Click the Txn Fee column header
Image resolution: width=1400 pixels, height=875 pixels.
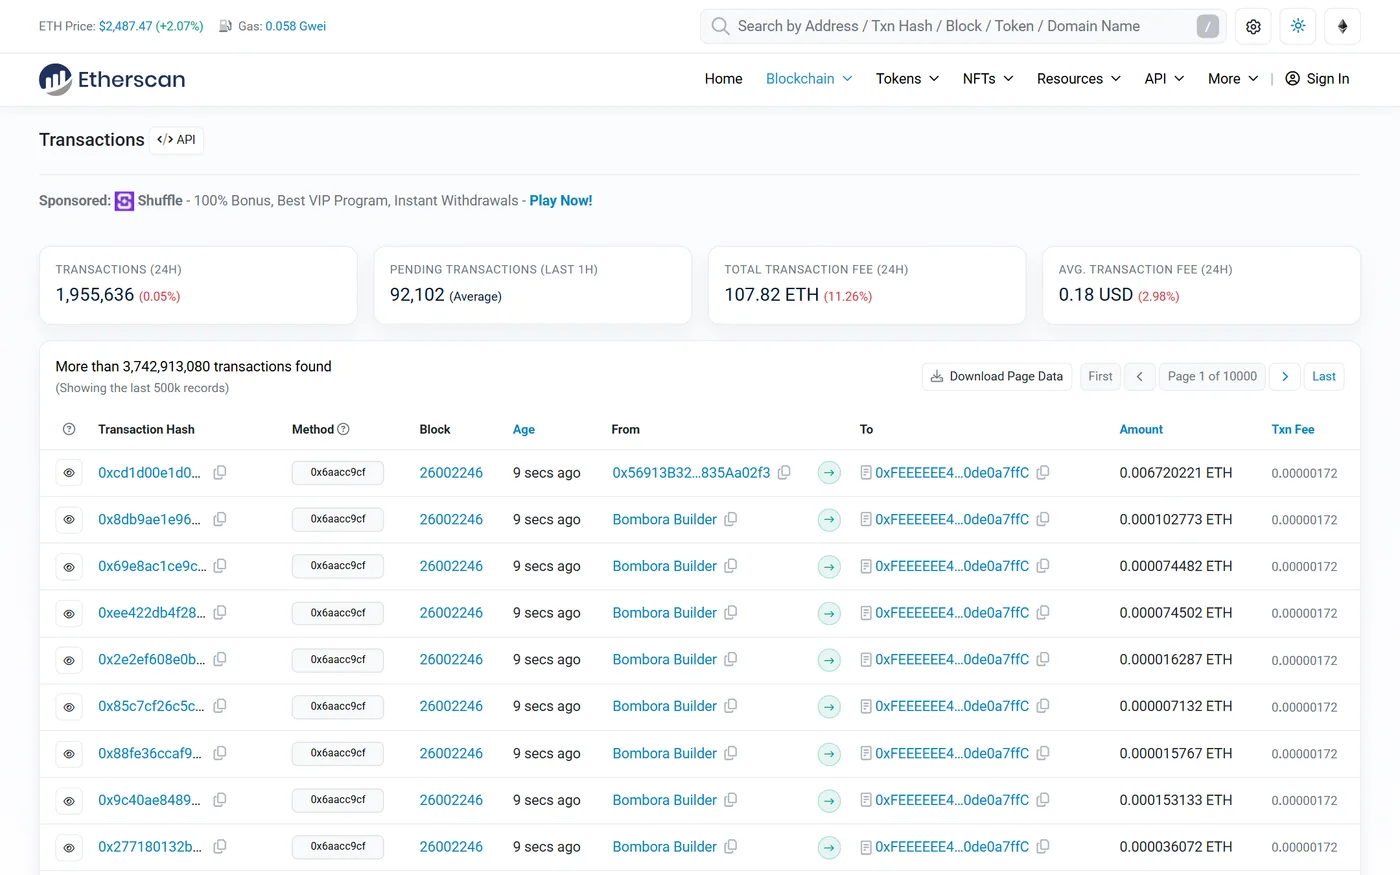point(1293,429)
